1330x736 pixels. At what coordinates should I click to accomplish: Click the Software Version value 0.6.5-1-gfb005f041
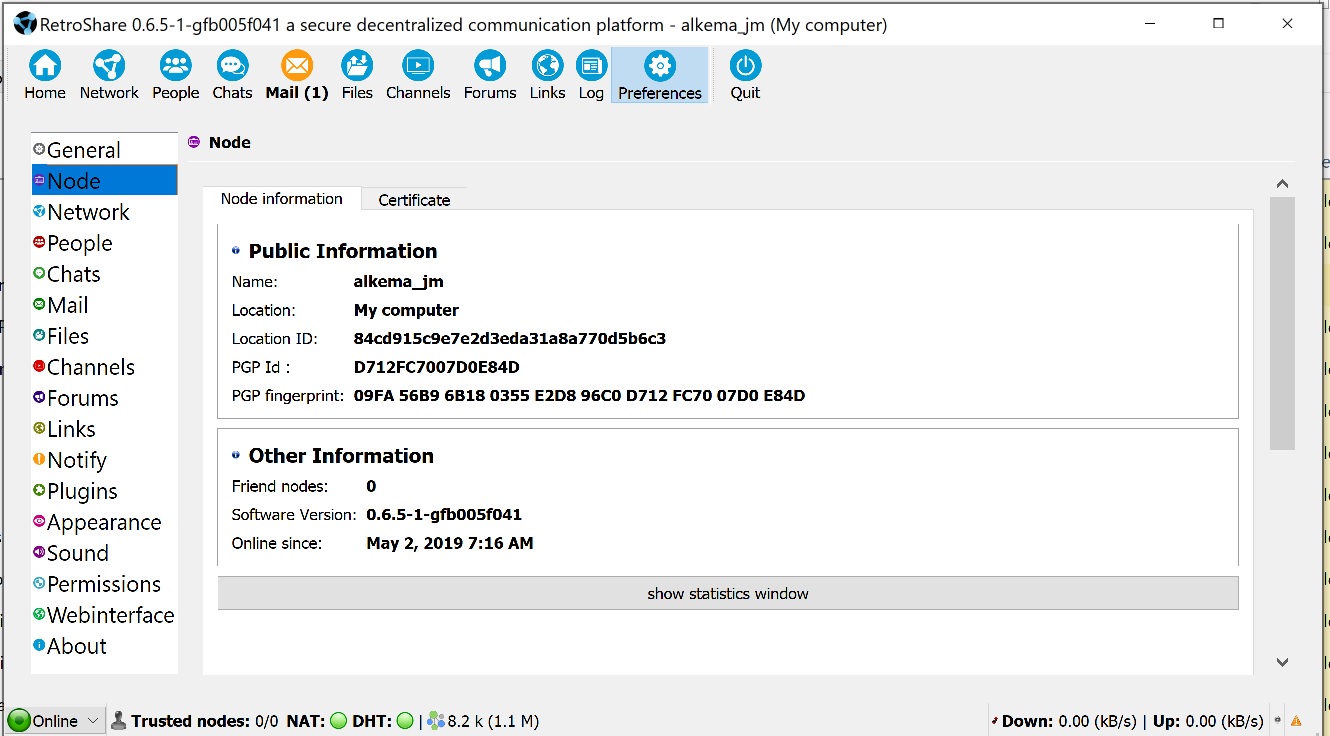pyautogui.click(x=444, y=515)
